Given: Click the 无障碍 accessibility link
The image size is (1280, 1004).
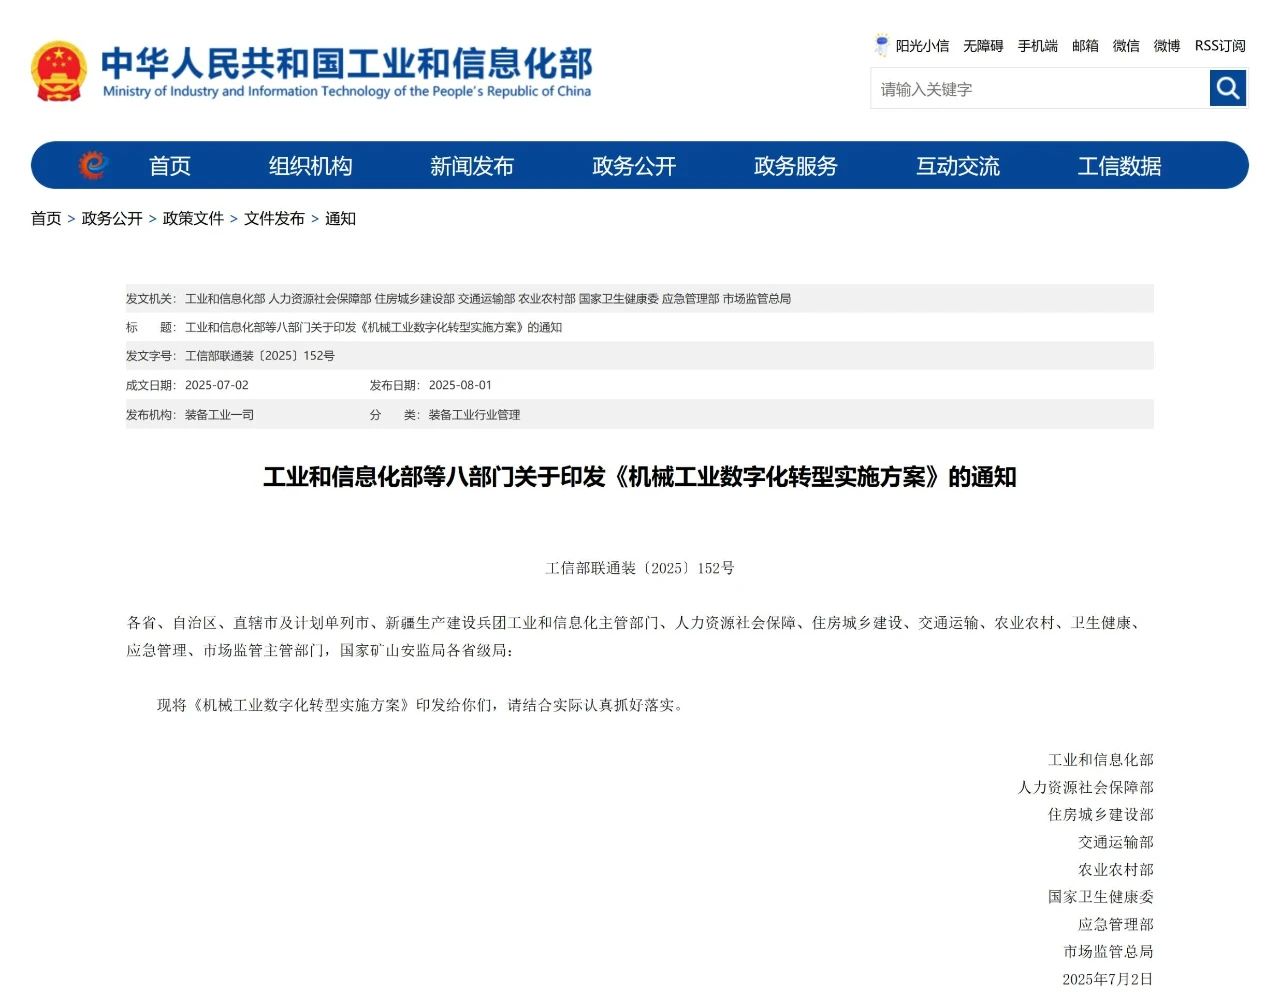Looking at the screenshot, I should point(983,46).
